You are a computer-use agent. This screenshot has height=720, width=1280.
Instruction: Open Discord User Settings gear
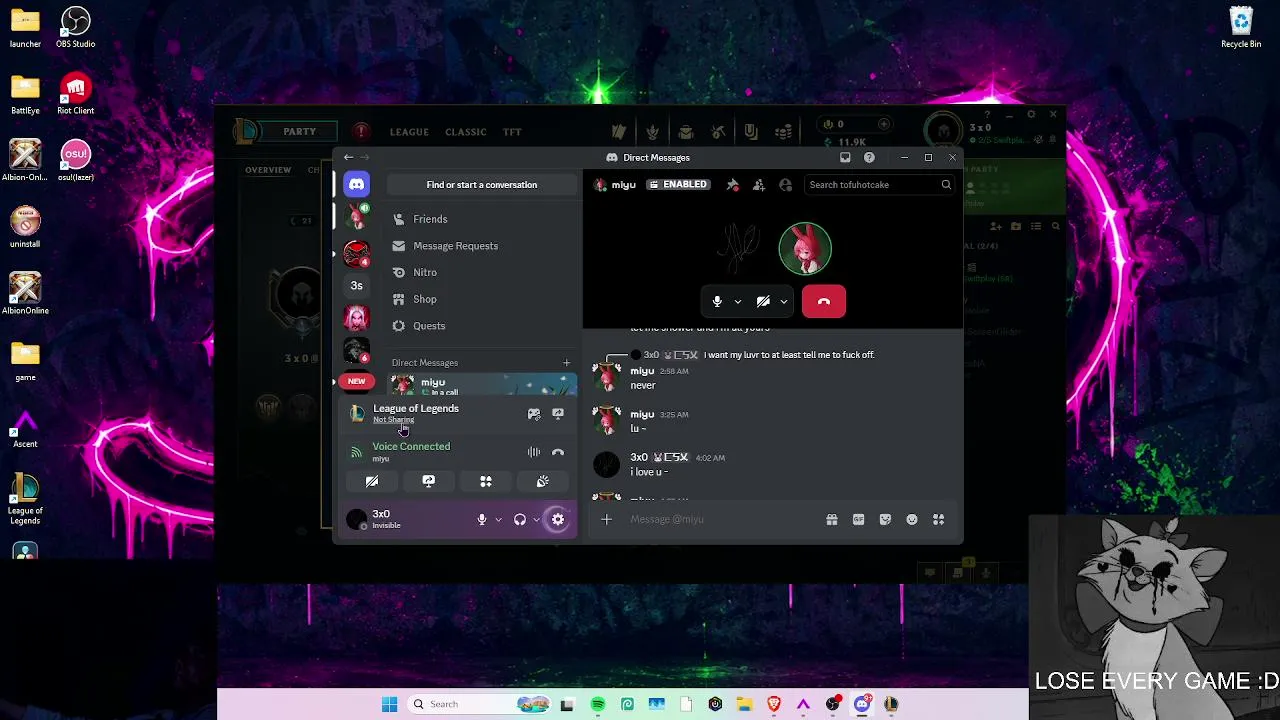coord(558,520)
